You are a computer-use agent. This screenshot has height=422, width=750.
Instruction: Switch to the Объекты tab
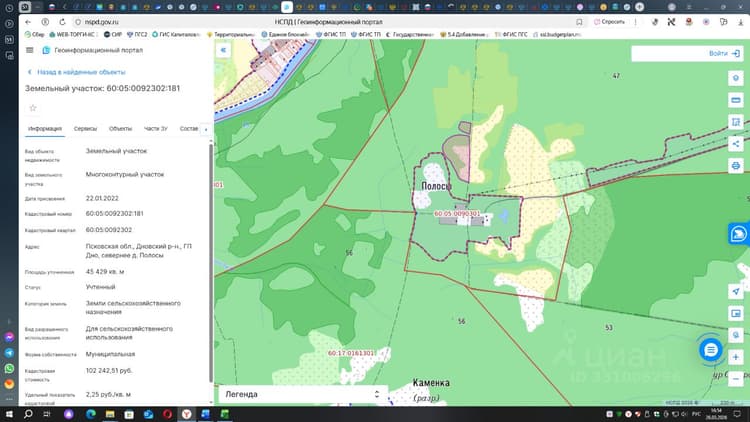click(120, 129)
